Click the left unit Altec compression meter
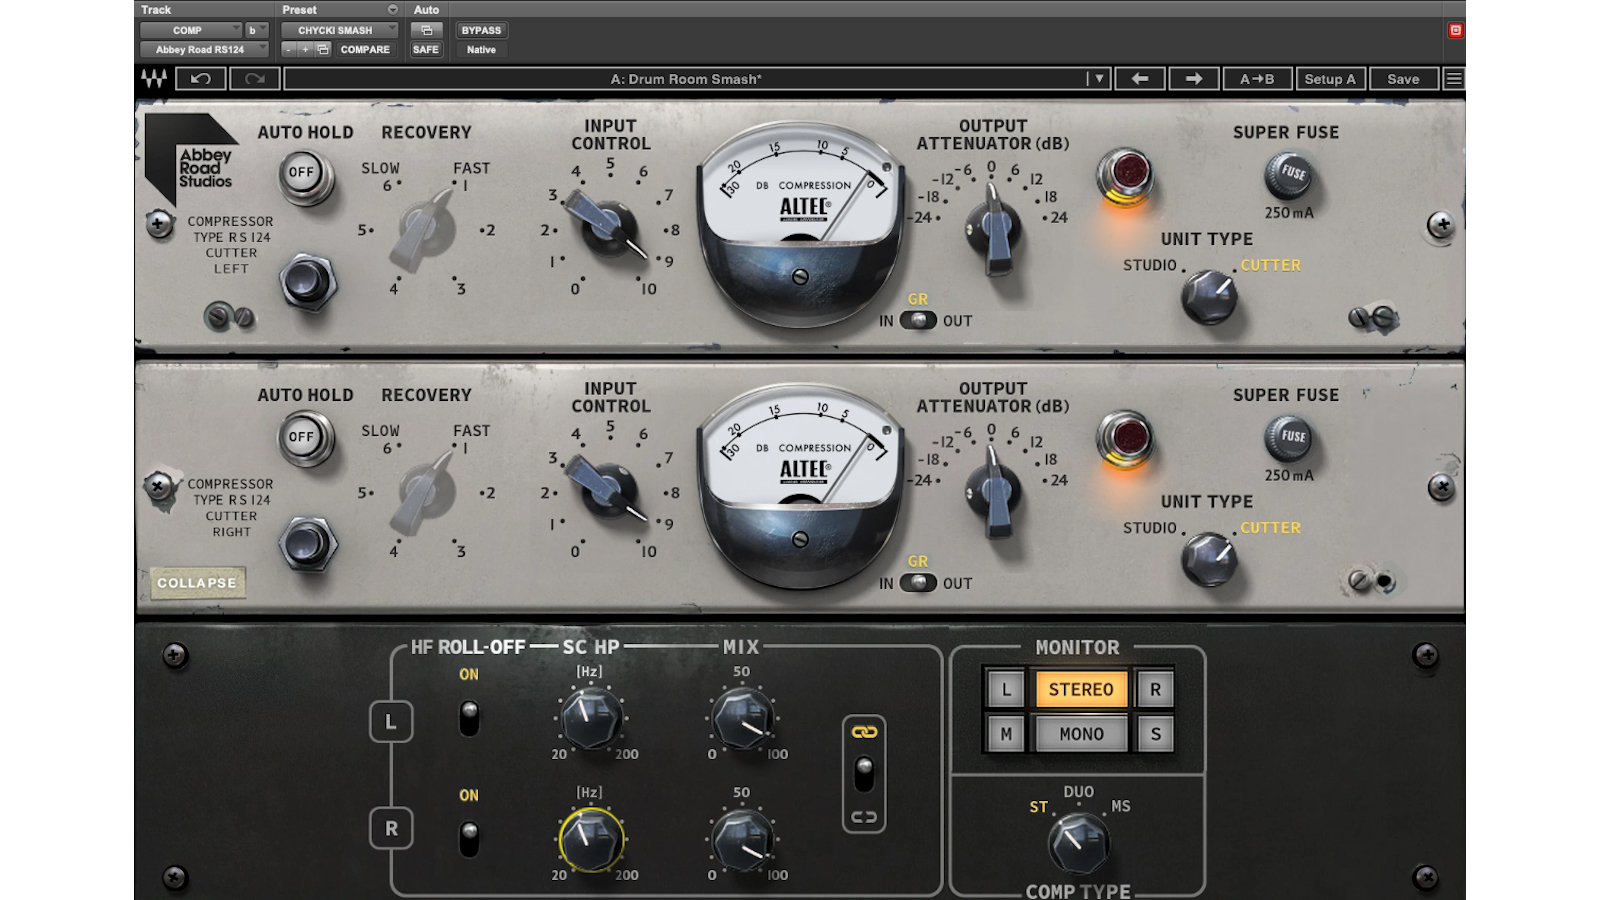Image resolution: width=1600 pixels, height=900 pixels. coord(801,225)
